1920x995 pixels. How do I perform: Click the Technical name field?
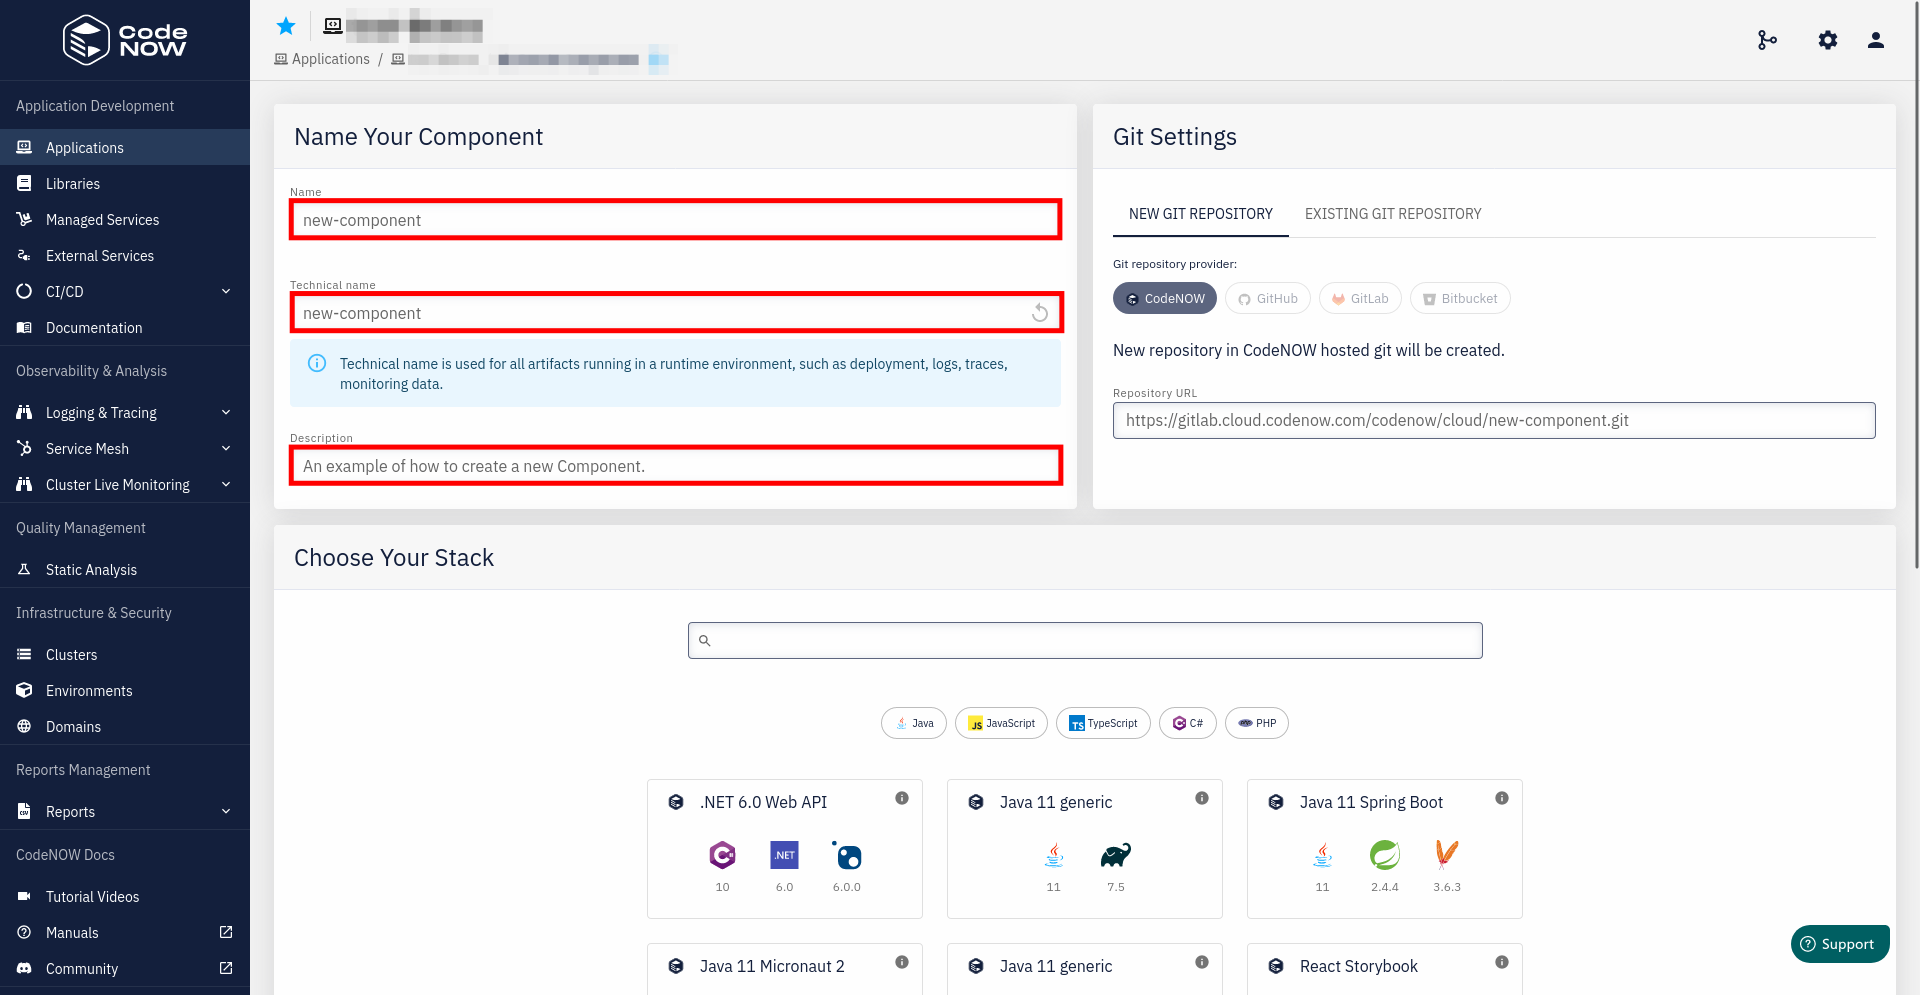click(x=675, y=313)
